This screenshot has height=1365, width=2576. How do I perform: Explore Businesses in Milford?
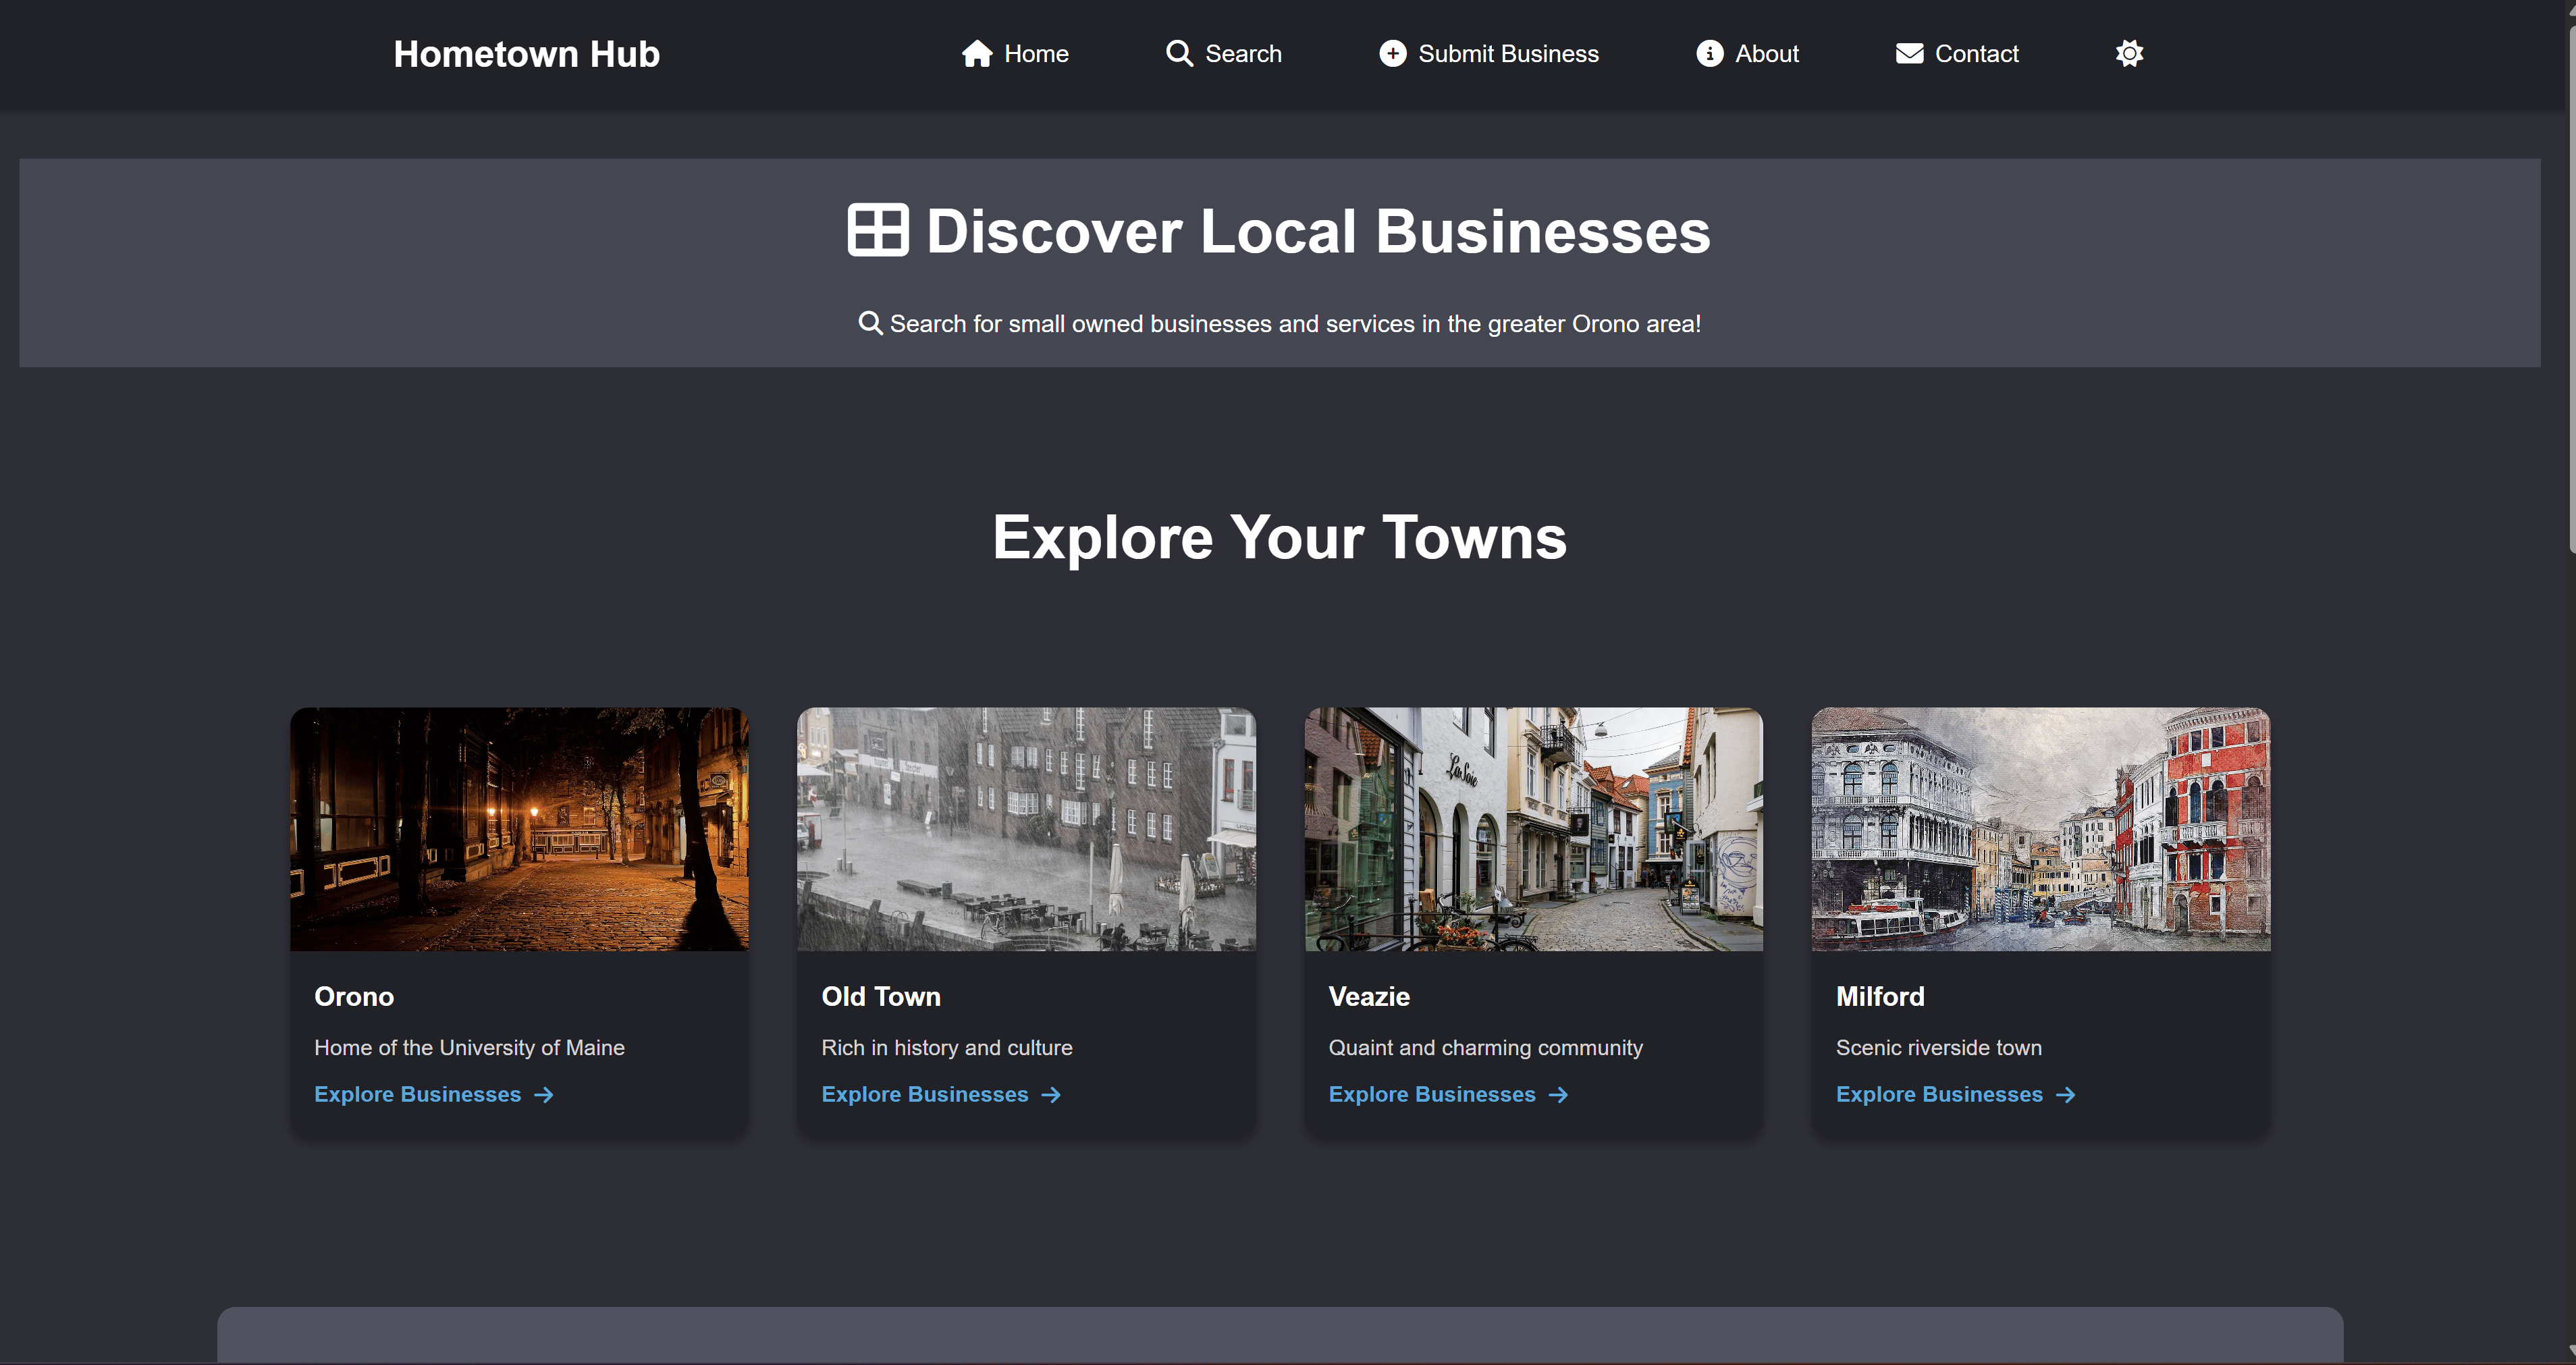pos(1955,1095)
